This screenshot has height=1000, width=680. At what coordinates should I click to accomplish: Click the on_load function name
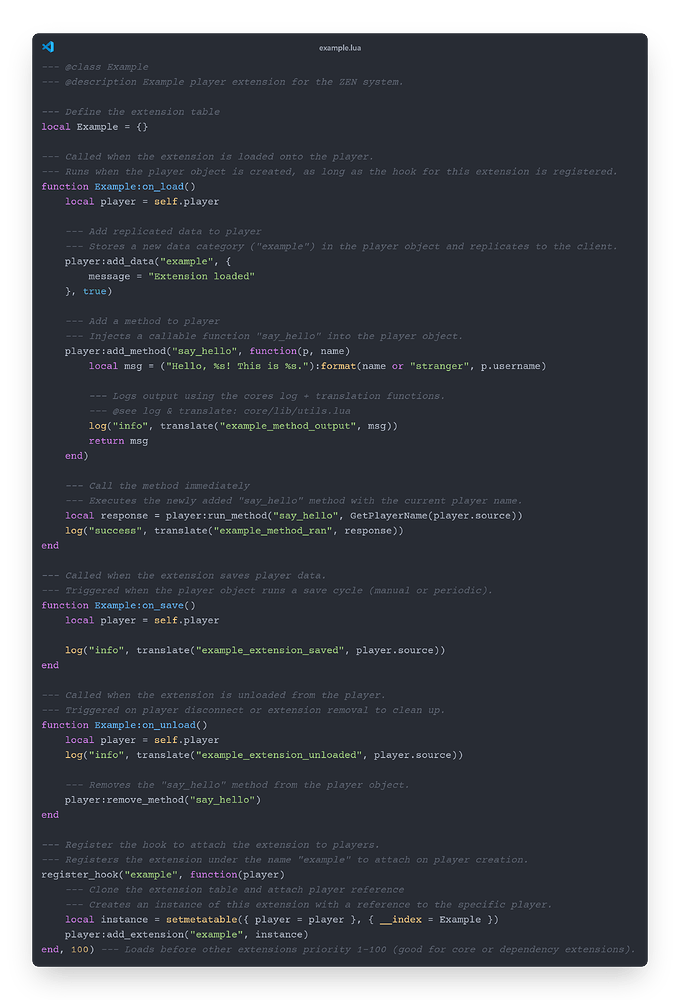160,186
